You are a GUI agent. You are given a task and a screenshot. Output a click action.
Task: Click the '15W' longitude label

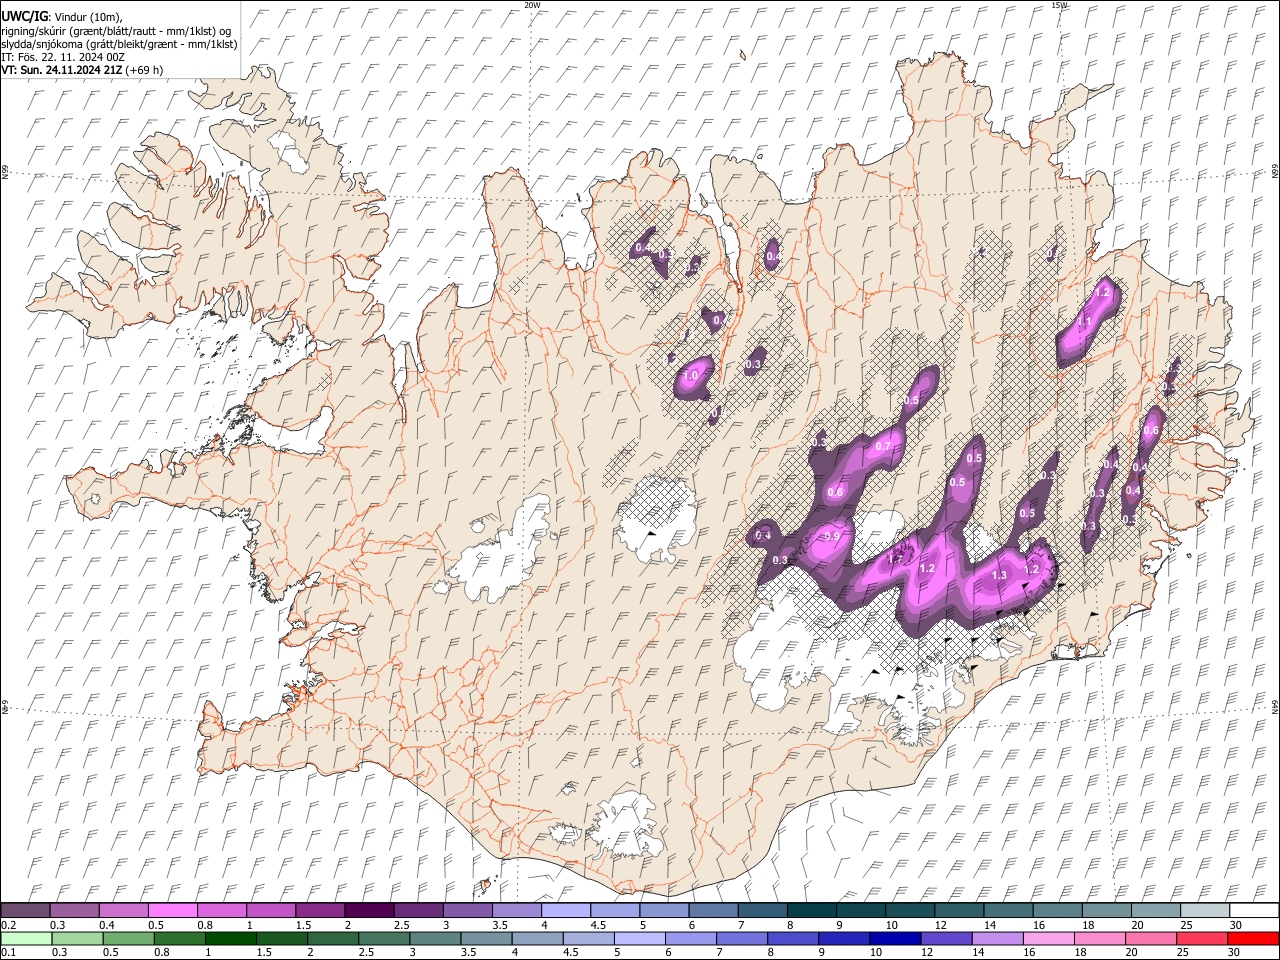1059,5
